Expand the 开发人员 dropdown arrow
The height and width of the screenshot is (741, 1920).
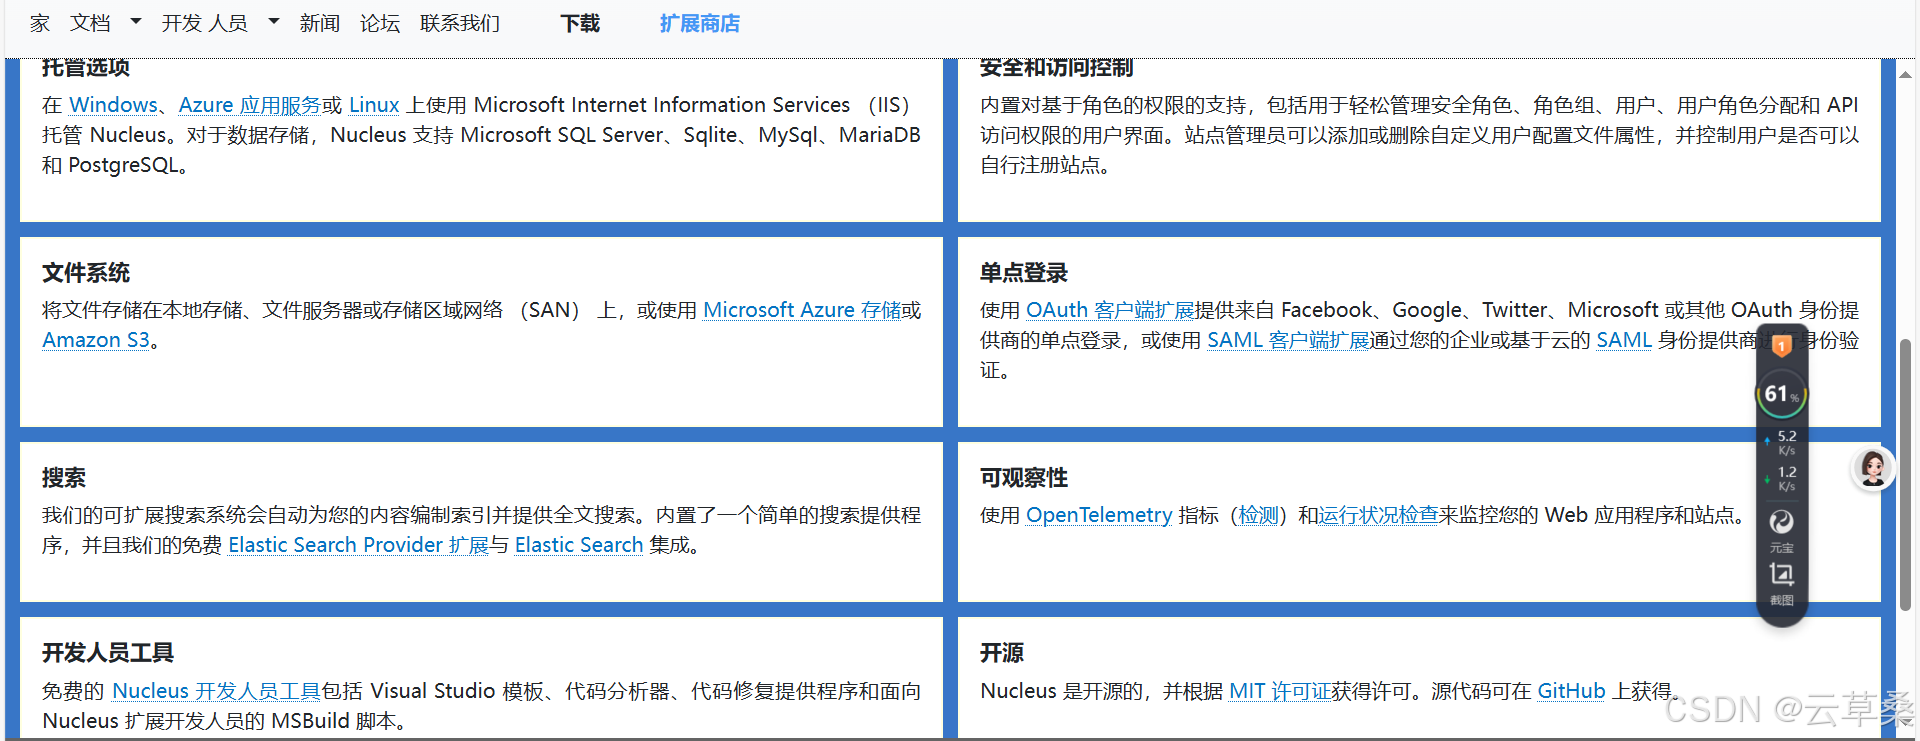coord(273,21)
